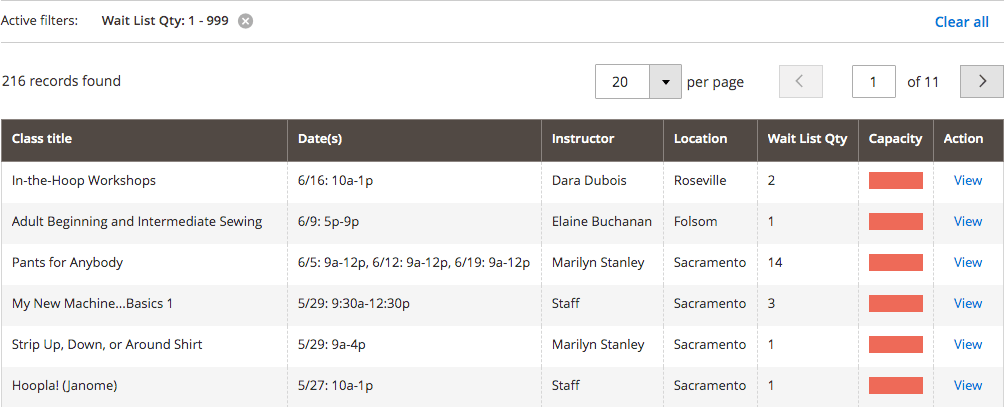Image resolution: width=1005 pixels, height=407 pixels.
Task: Go to the previous page of records
Action: point(800,81)
